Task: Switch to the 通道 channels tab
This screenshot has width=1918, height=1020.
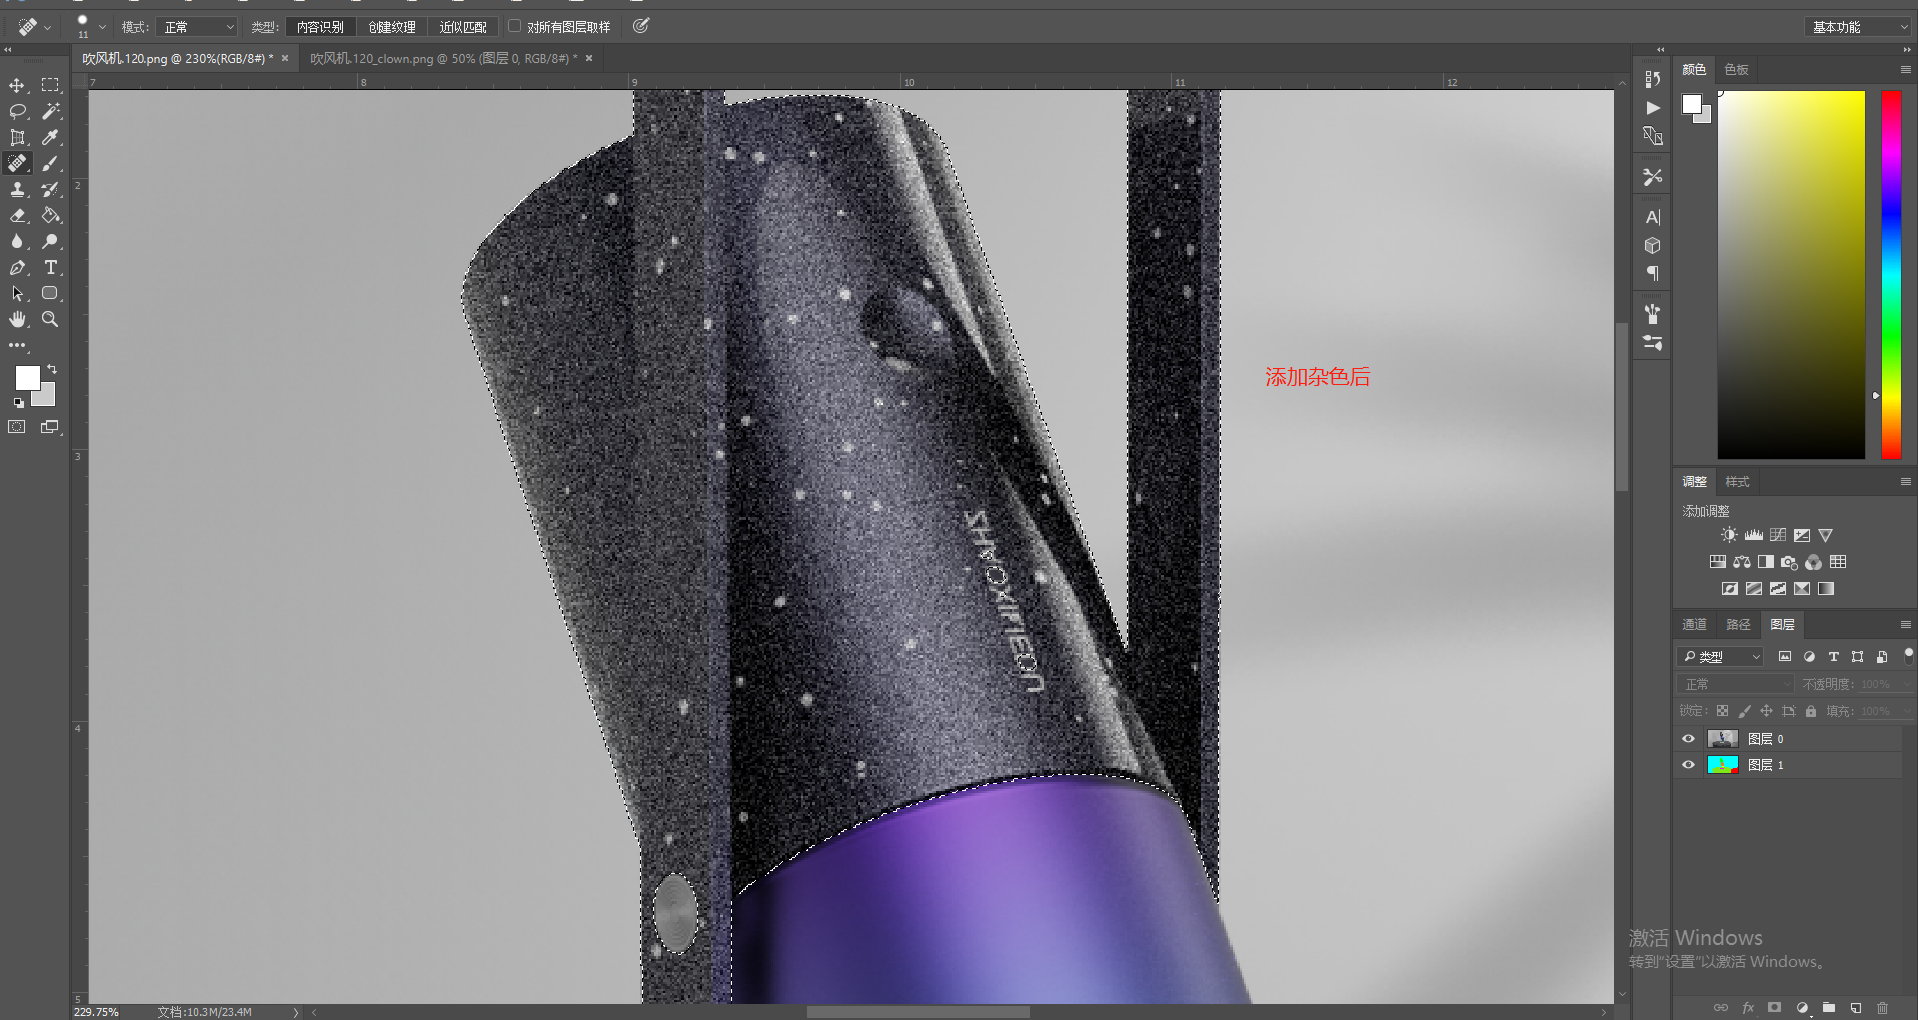Action: click(x=1695, y=625)
